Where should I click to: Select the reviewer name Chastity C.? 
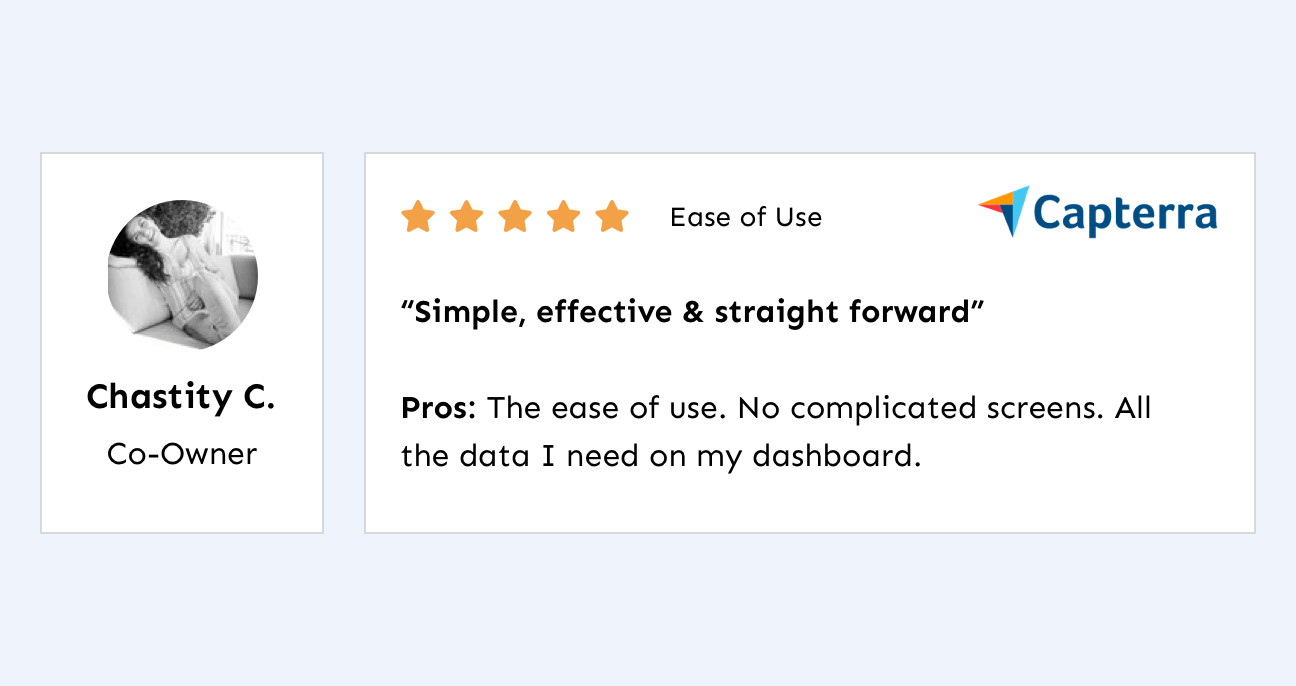181,397
